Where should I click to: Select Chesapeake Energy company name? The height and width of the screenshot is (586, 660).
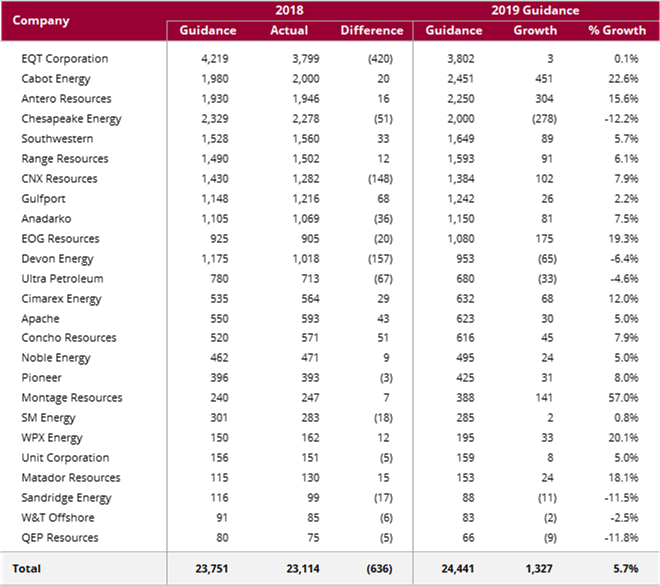(72, 119)
